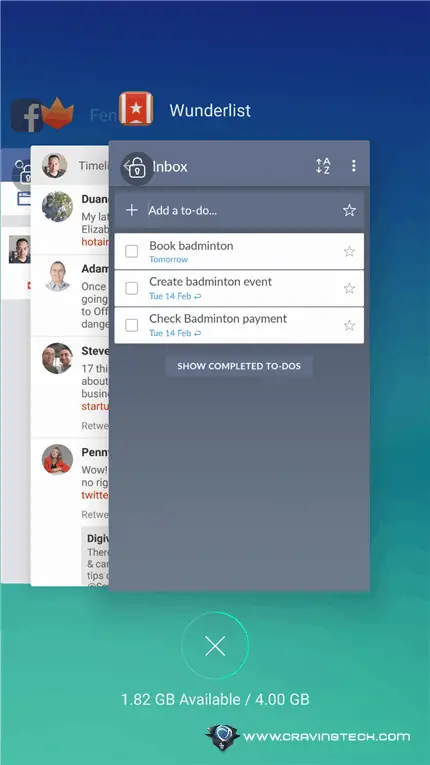
Task: Check off Create badminton event
Action: click(132, 288)
